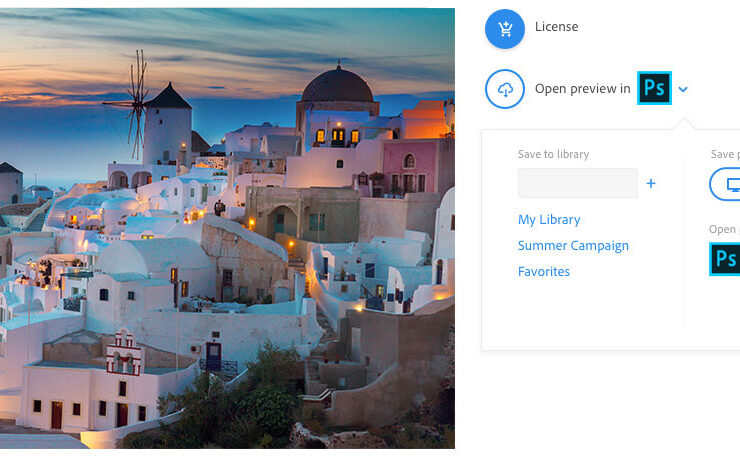Click the Photoshop icon beside Open preview in
This screenshot has width=740, height=458.
[x=654, y=89]
